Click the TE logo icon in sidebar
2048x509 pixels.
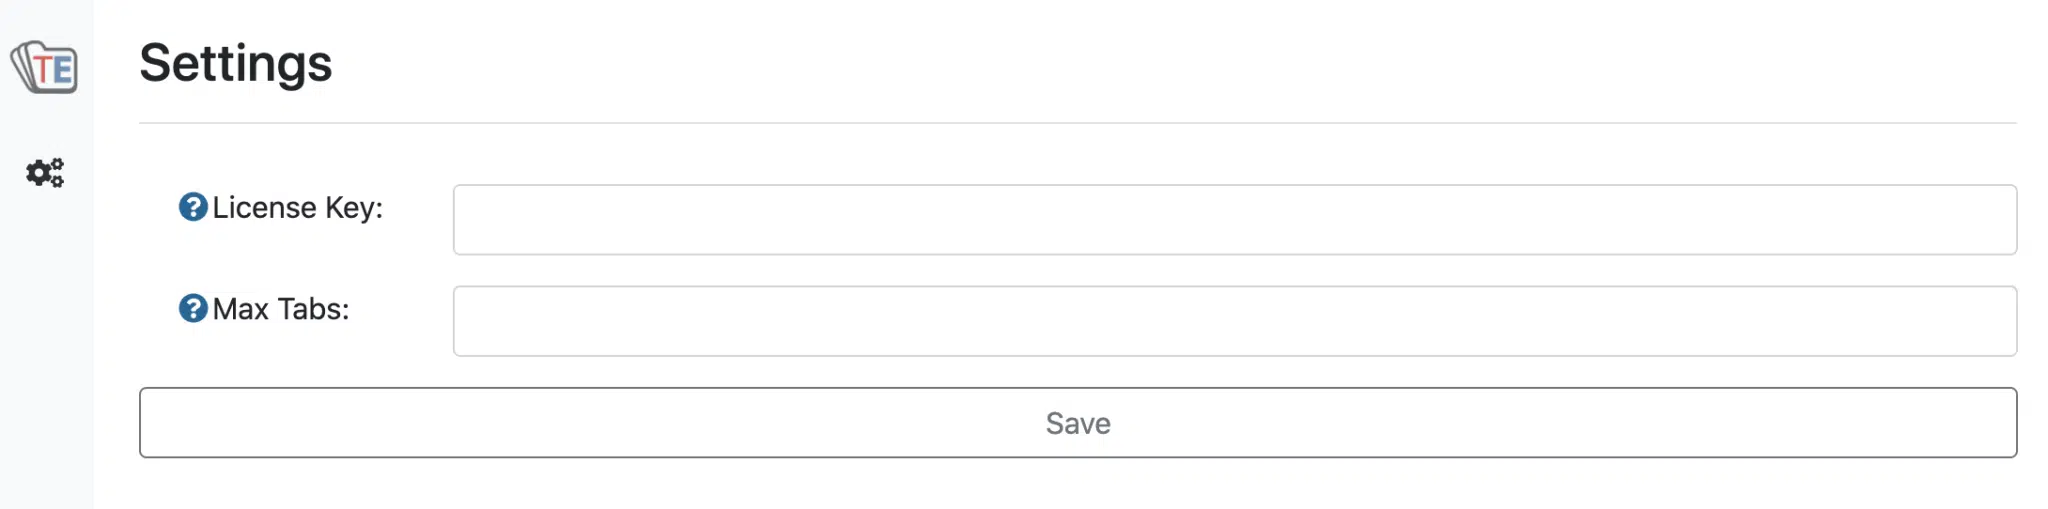[45, 67]
